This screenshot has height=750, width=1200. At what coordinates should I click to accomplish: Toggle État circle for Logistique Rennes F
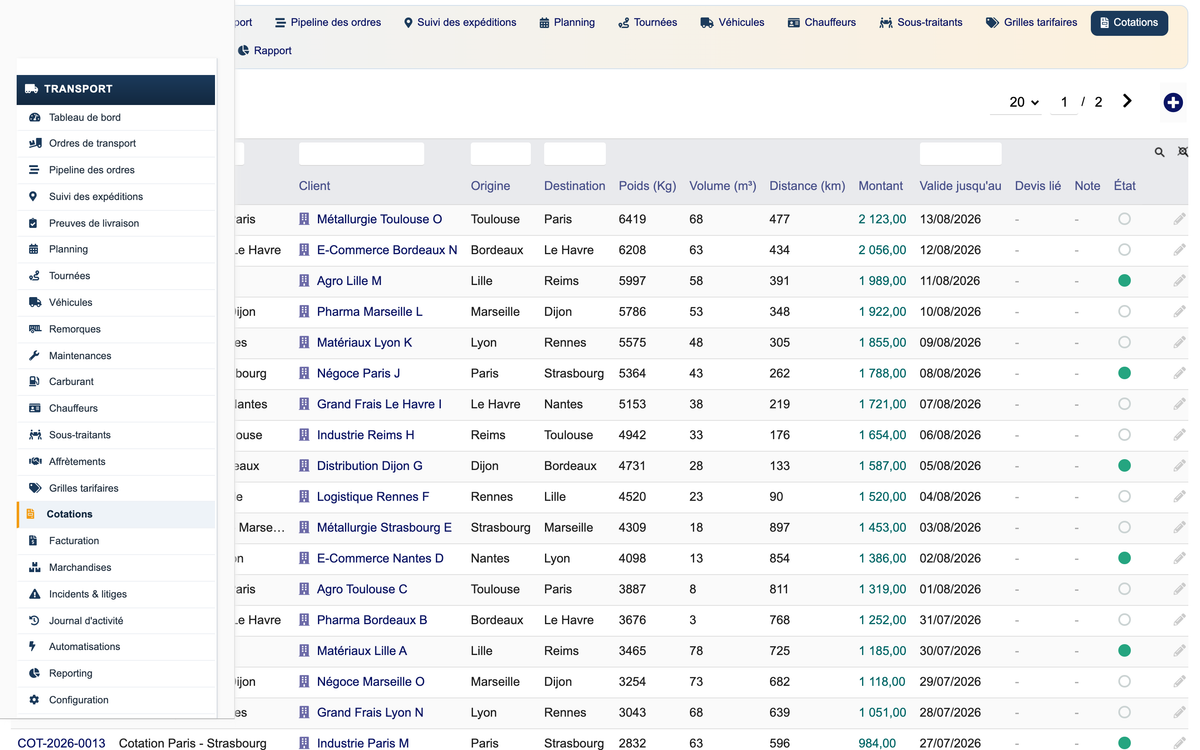[1124, 496]
